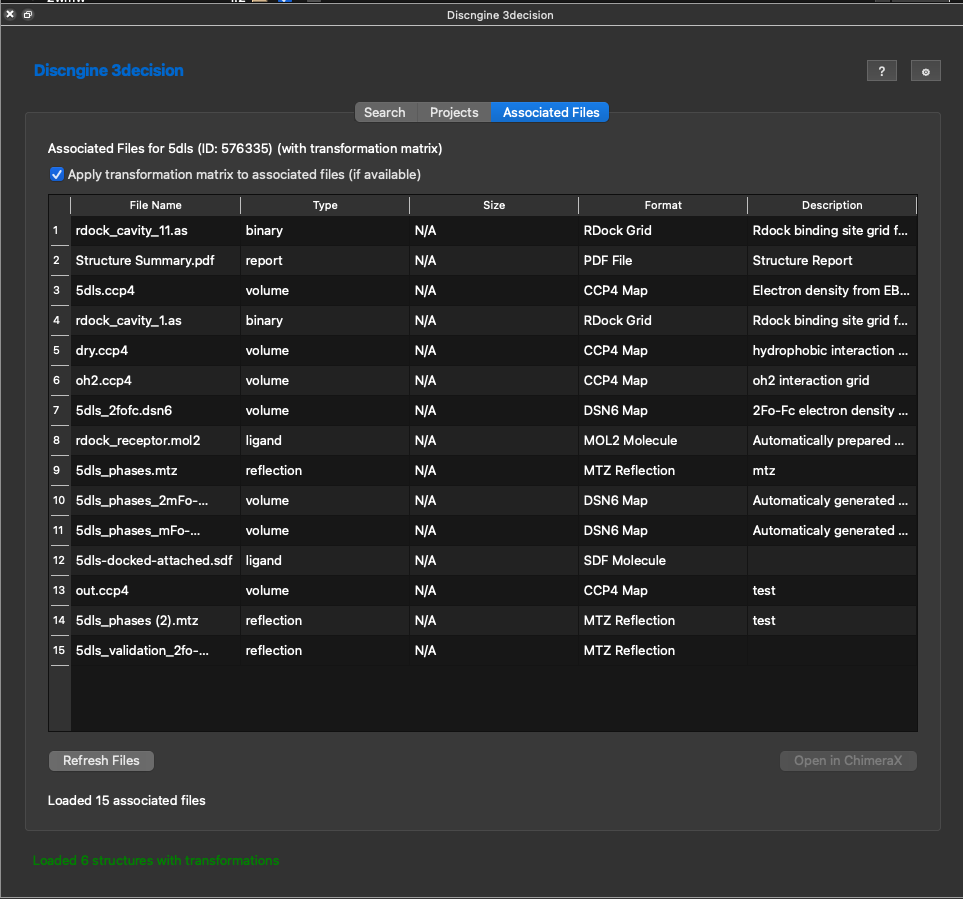This screenshot has height=899, width=963.
Task: Select file 5dls-docked-attached.sdf
Action: [x=155, y=561]
